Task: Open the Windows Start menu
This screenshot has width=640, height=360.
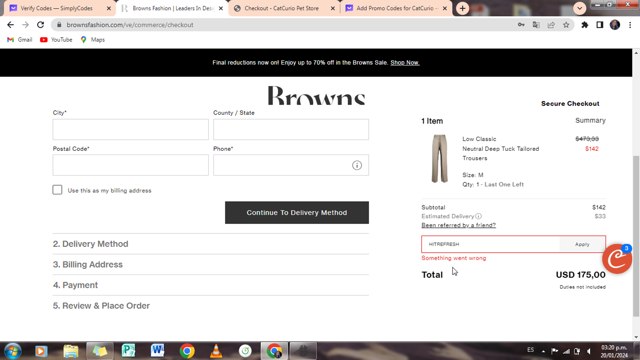Action: pyautogui.click(x=12, y=351)
